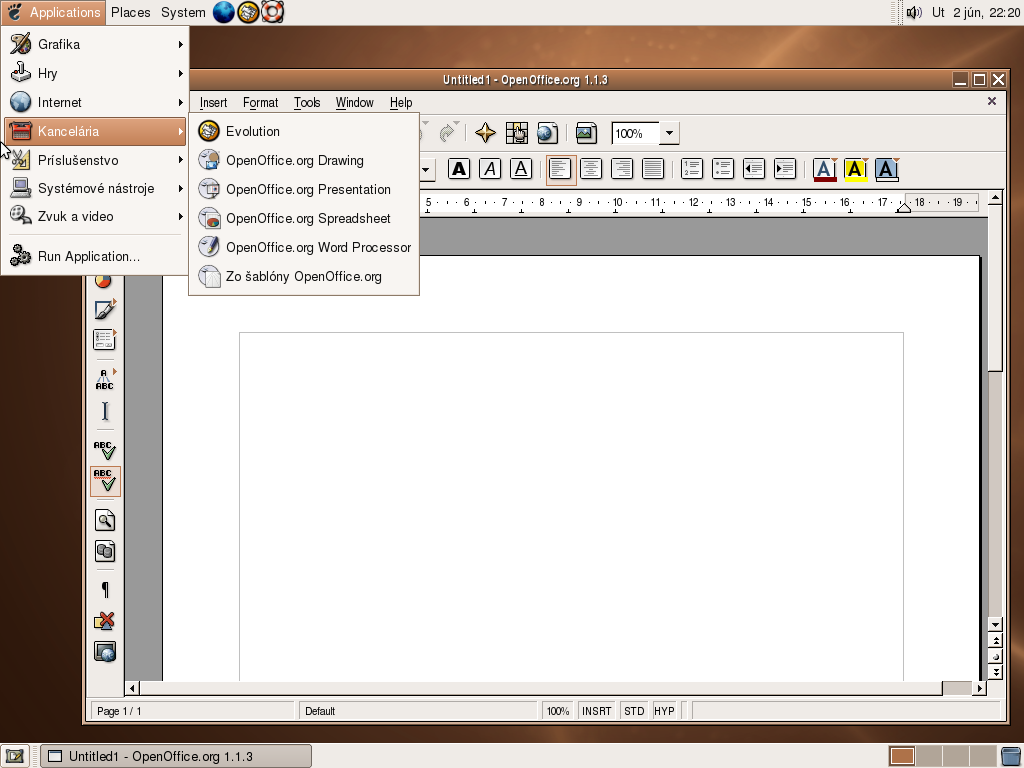Toggle Italic formatting
This screenshot has width=1024, height=768.
[490, 169]
